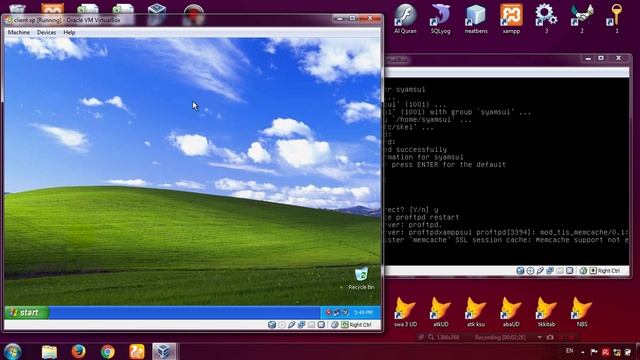Click shared folders icon in client xp status bar
Screen dimensions: 640x360
point(311,325)
